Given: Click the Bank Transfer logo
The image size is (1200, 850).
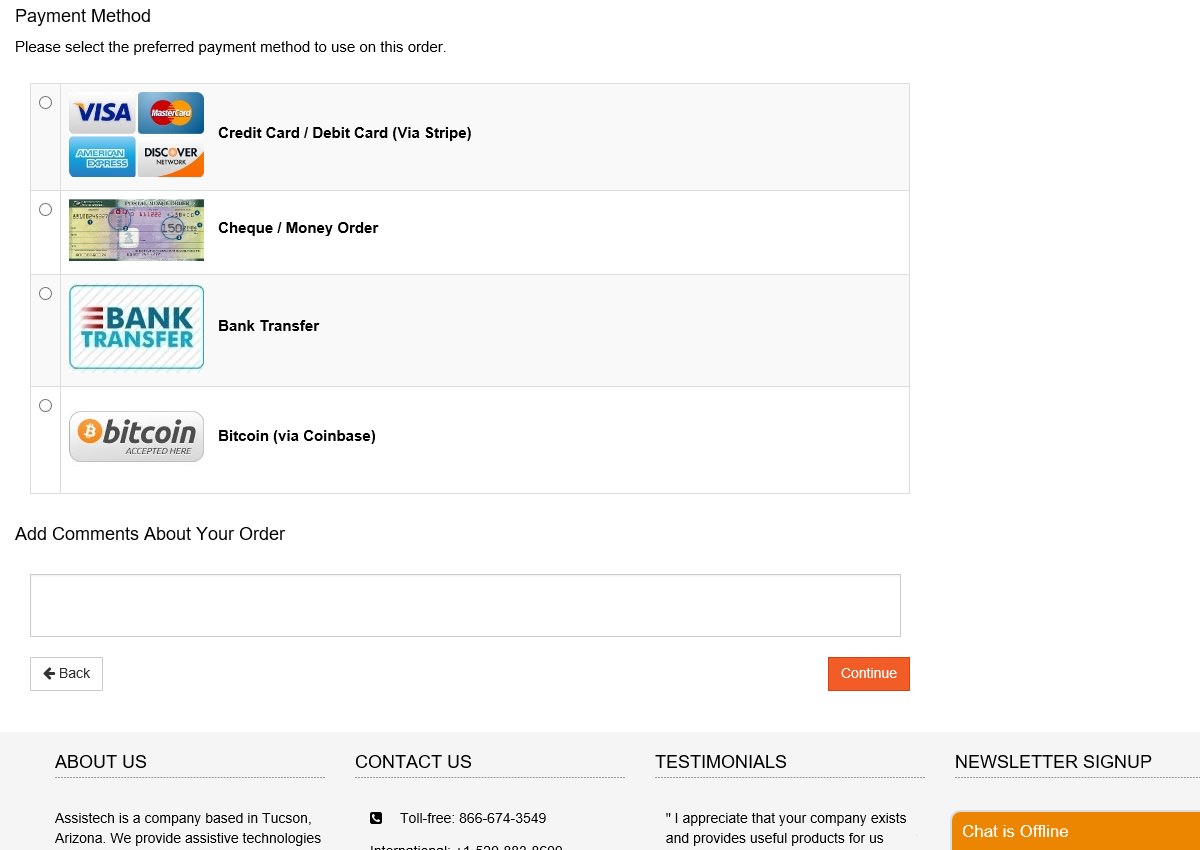Looking at the screenshot, I should pyautogui.click(x=136, y=327).
